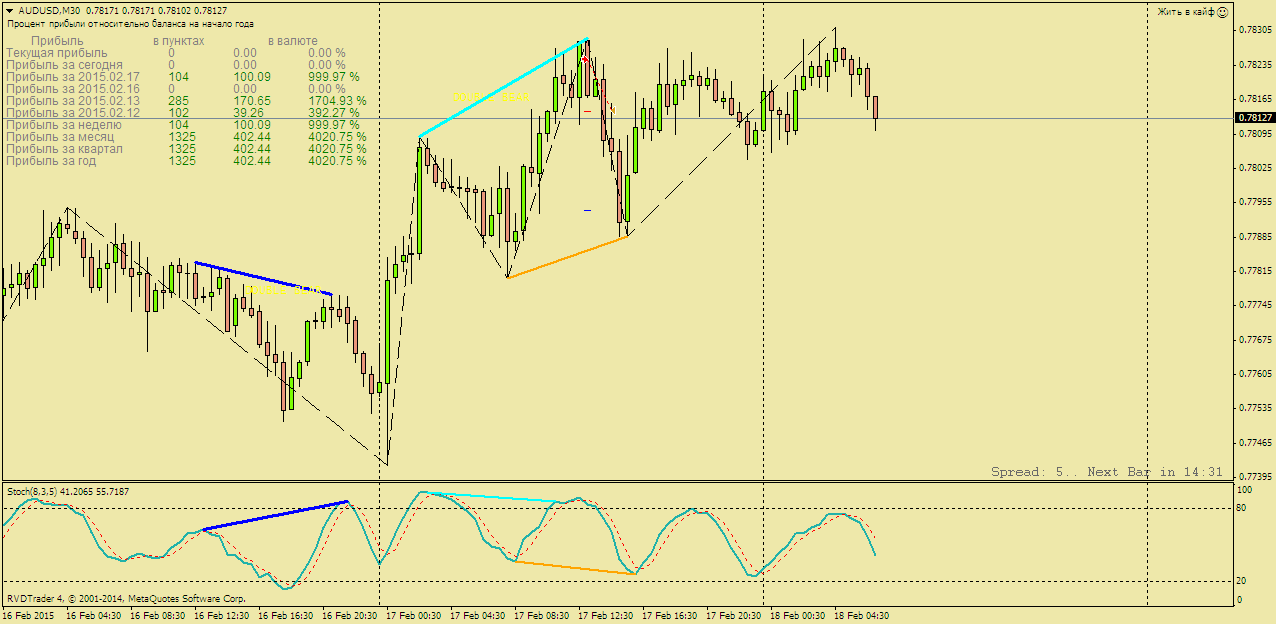Select the orange line in Stochastic window
The height and width of the screenshot is (624, 1276).
[575, 567]
